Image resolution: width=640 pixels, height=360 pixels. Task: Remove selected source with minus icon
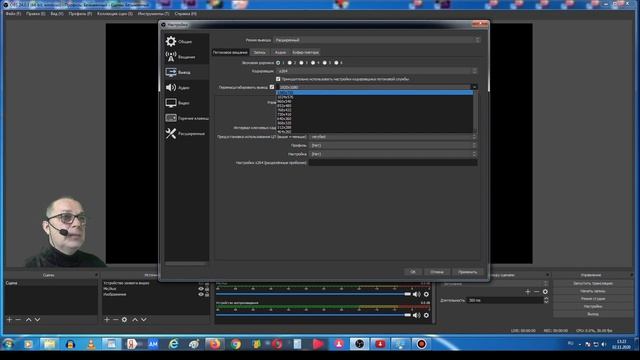coord(116,320)
